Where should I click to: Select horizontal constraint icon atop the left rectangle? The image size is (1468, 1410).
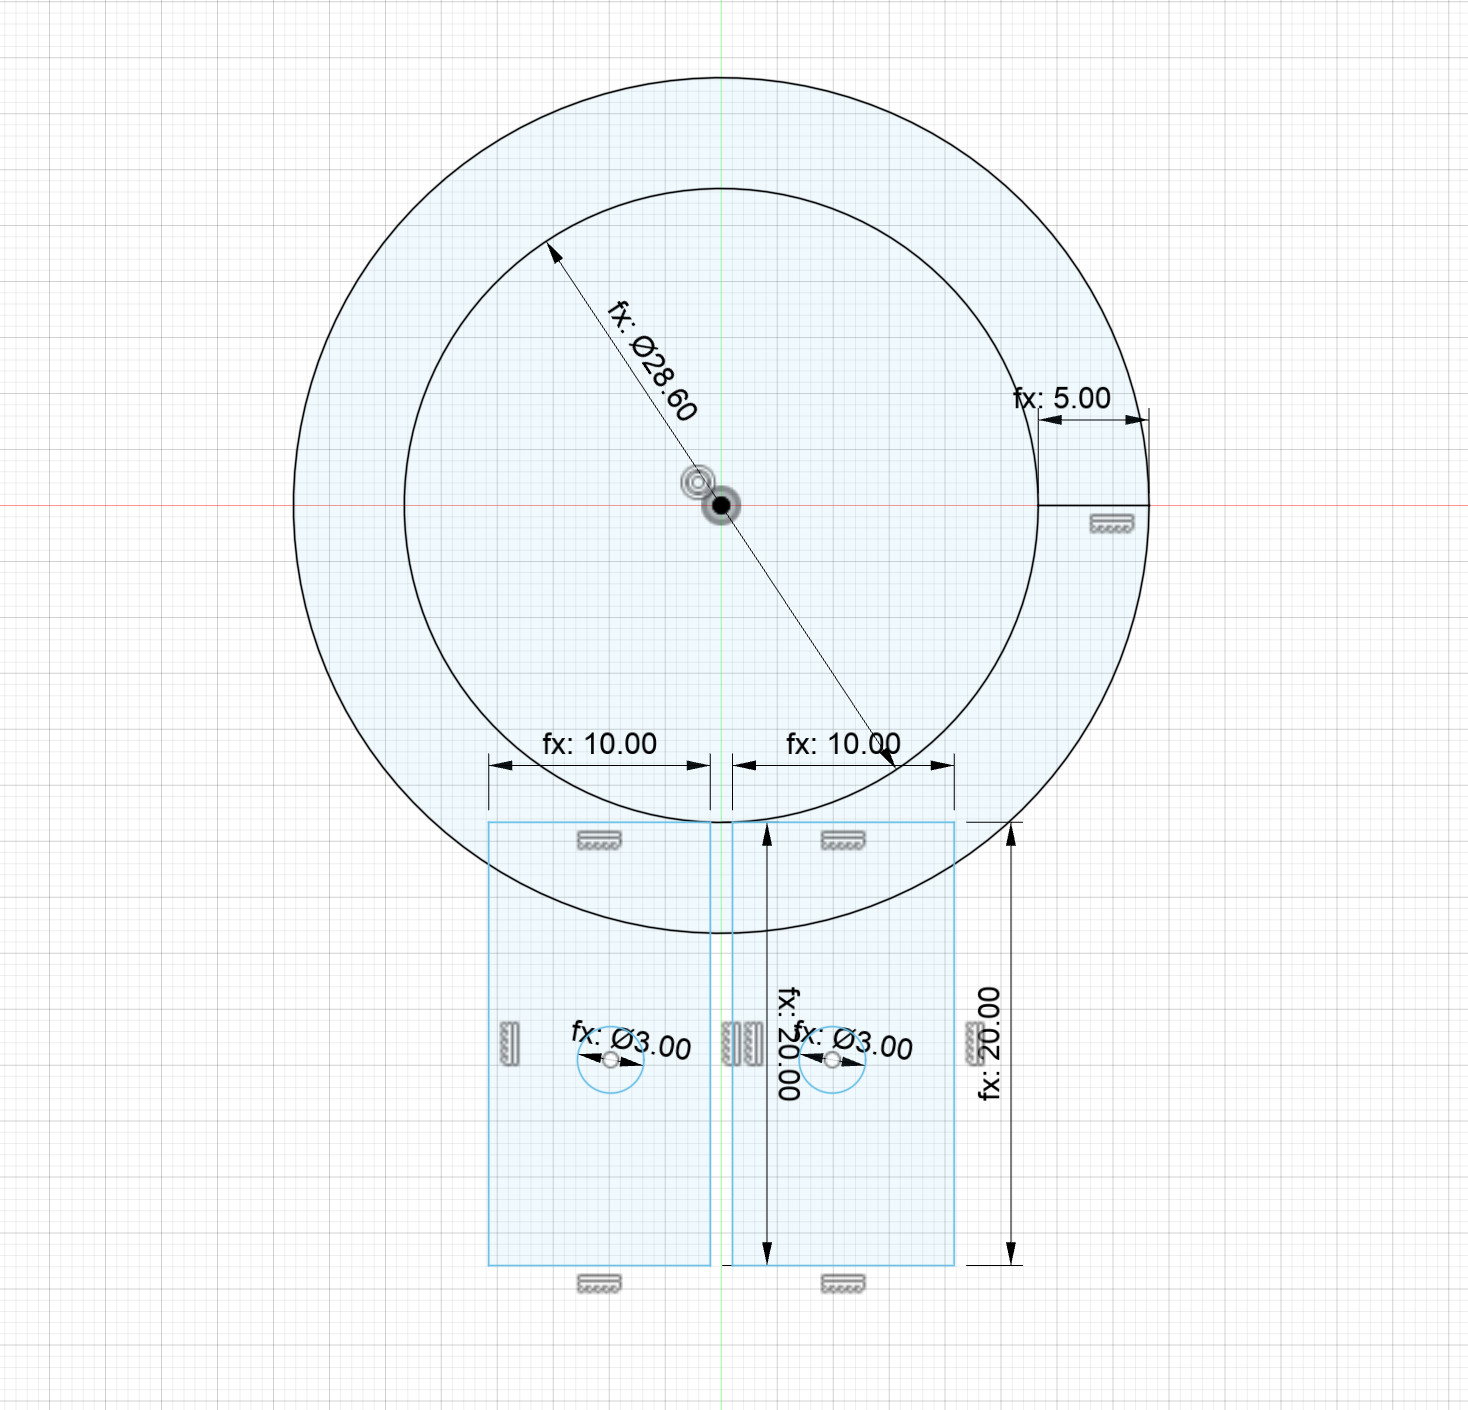tap(599, 840)
